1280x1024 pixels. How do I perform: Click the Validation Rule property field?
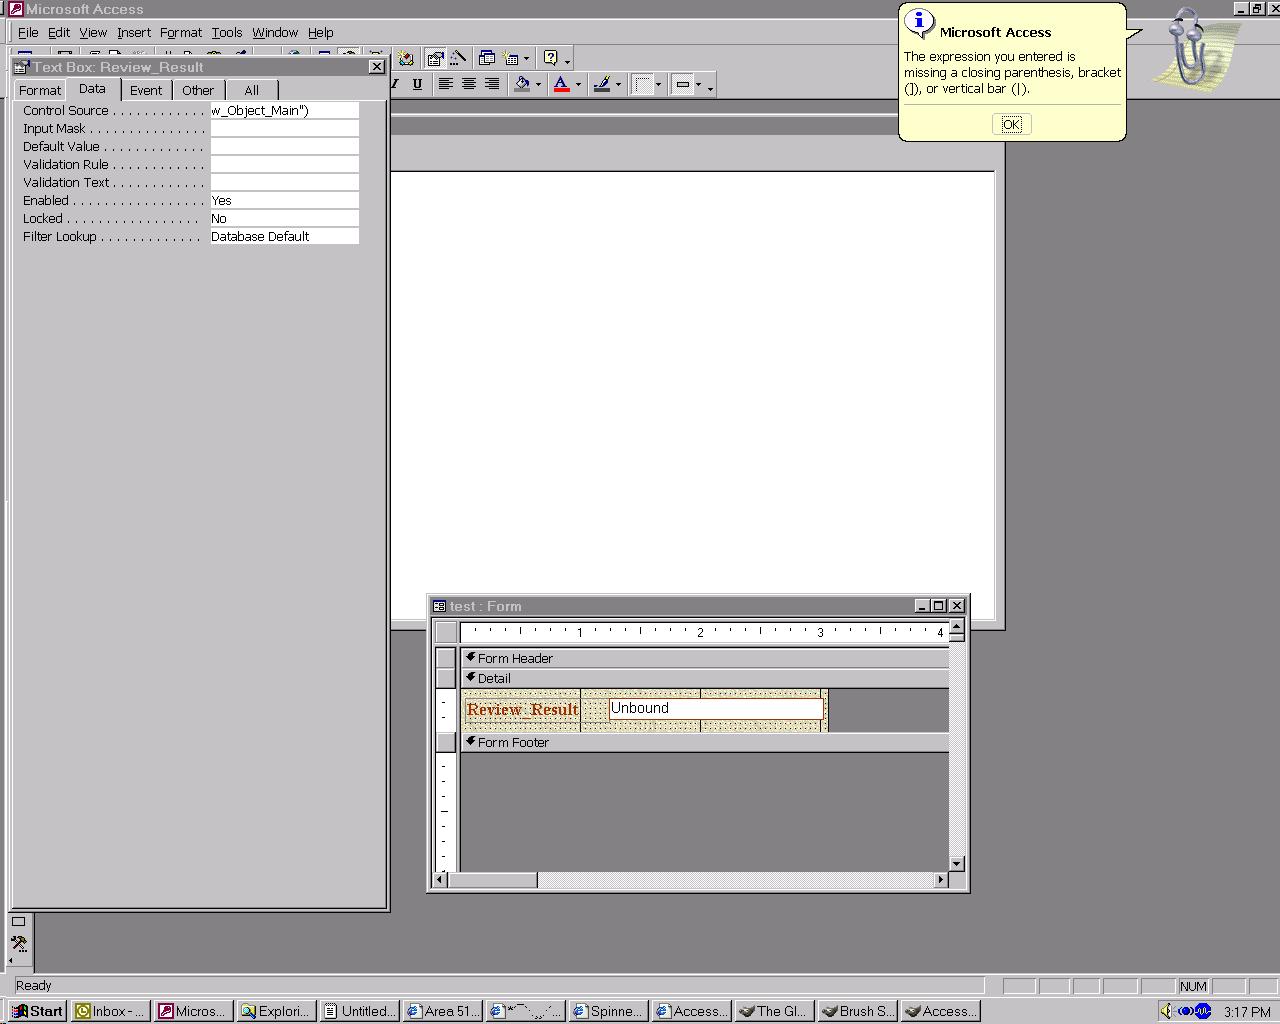click(284, 165)
